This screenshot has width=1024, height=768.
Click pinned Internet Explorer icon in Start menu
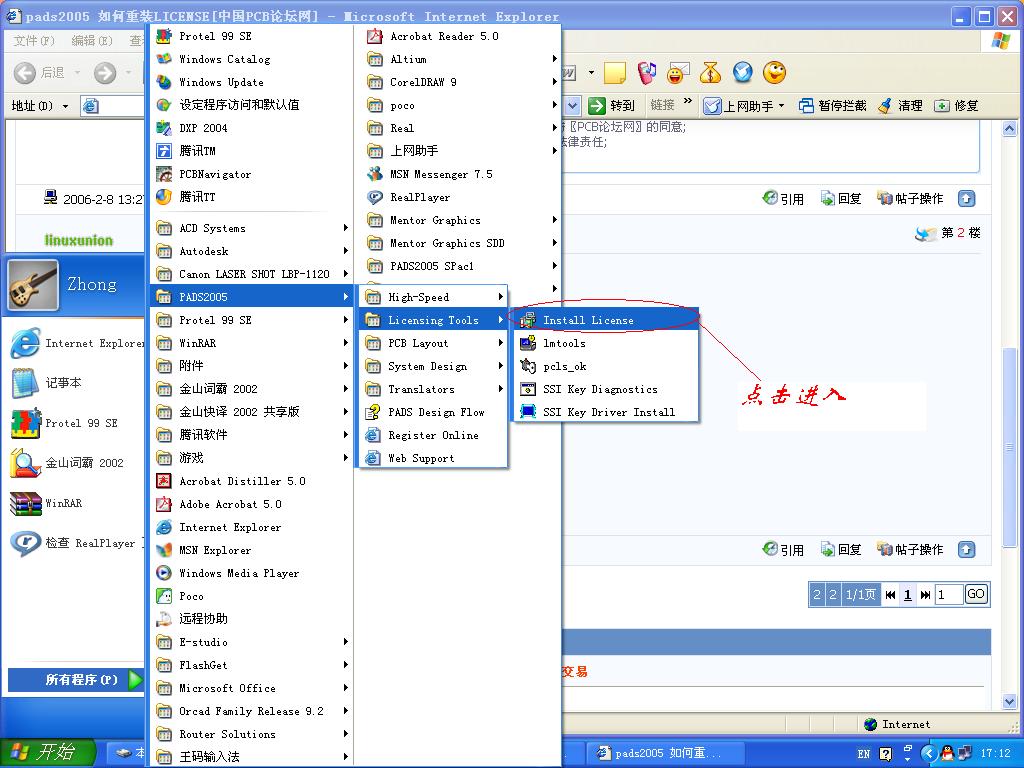(x=25, y=343)
